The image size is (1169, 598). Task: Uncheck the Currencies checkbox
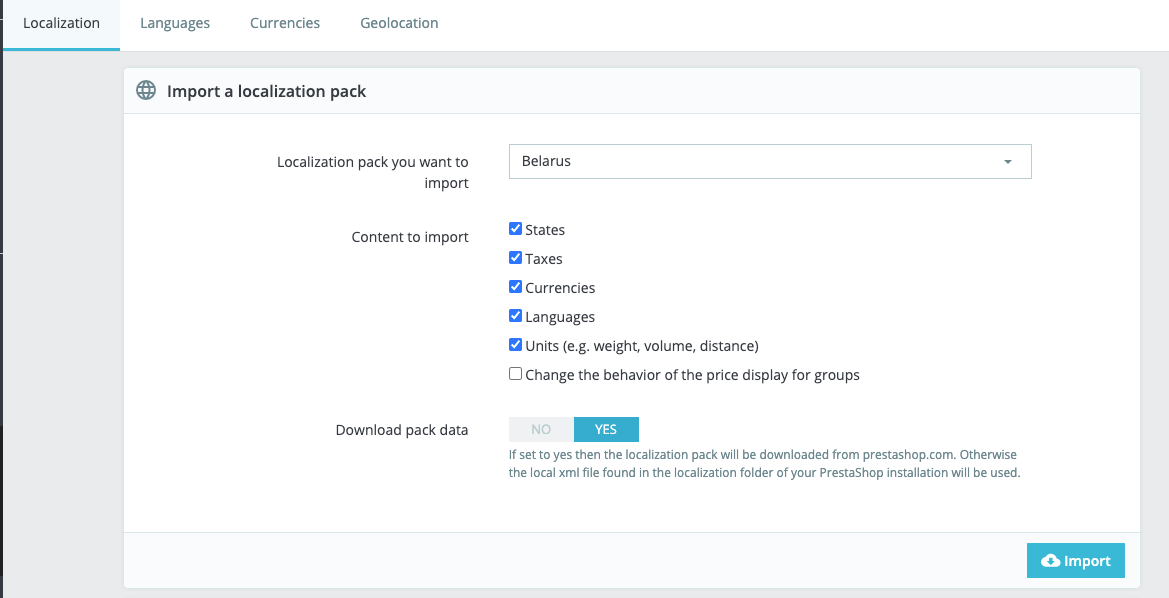pos(516,287)
